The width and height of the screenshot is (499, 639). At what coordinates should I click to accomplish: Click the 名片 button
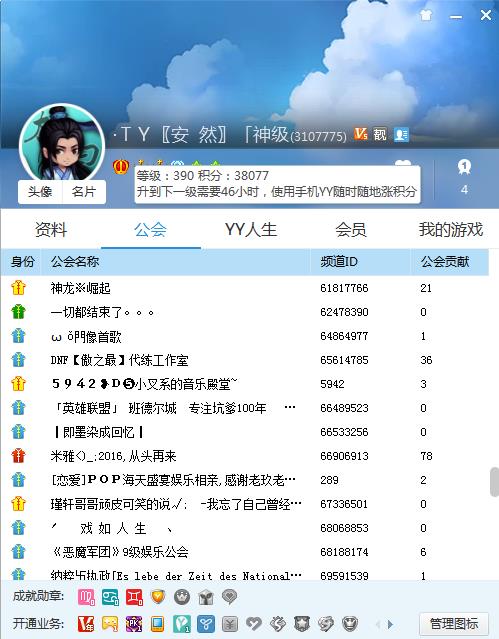point(84,192)
